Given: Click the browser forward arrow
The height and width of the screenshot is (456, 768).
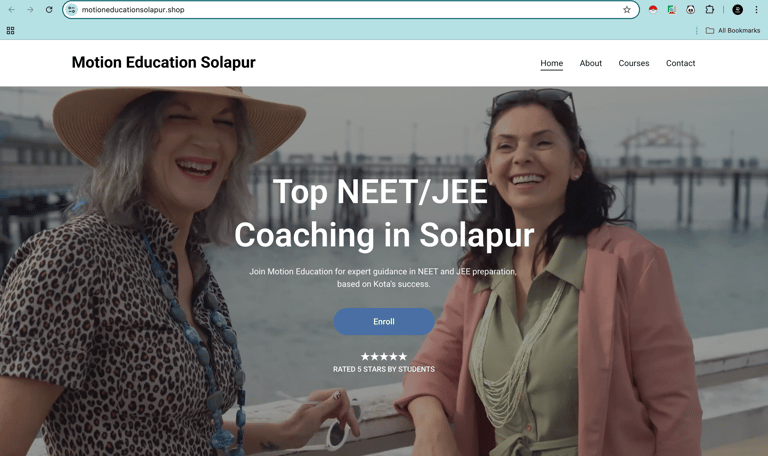Looking at the screenshot, I should (x=30, y=9).
